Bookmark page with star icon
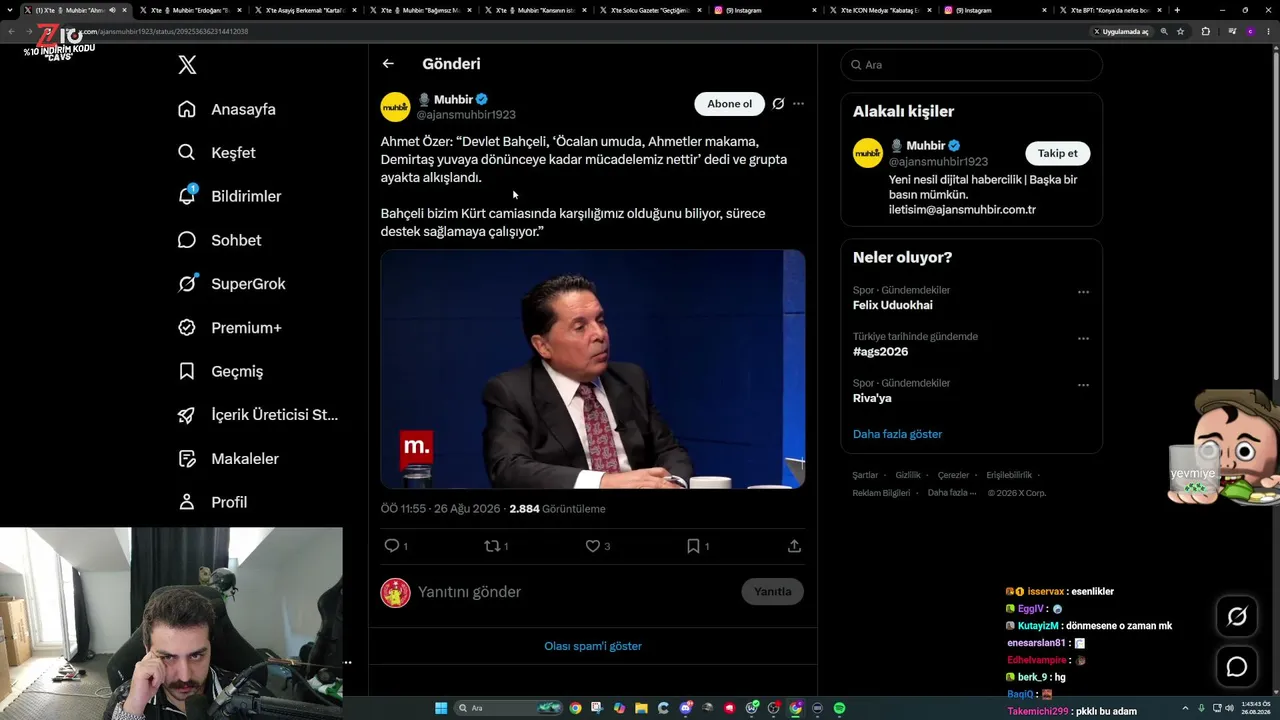Image resolution: width=1280 pixels, height=720 pixels. 1180,31
